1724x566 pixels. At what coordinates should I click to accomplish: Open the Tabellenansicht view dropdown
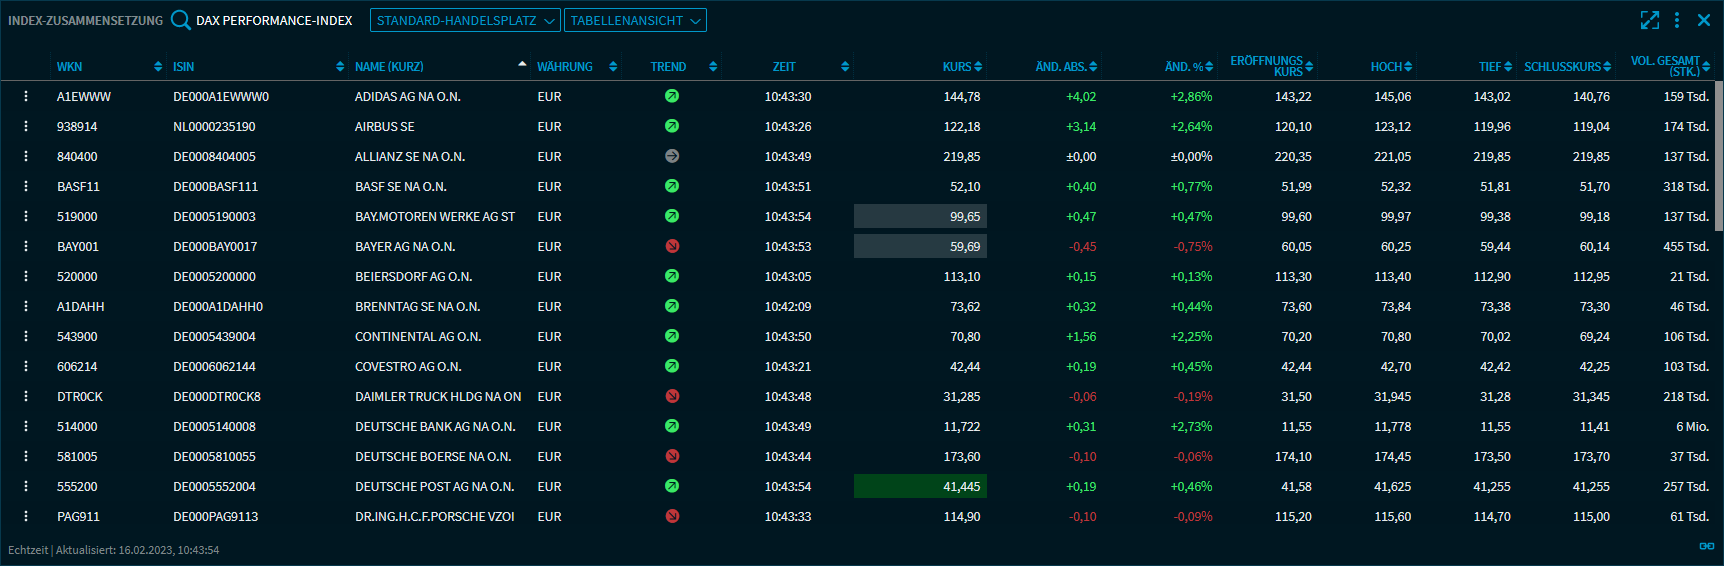pyautogui.click(x=635, y=20)
